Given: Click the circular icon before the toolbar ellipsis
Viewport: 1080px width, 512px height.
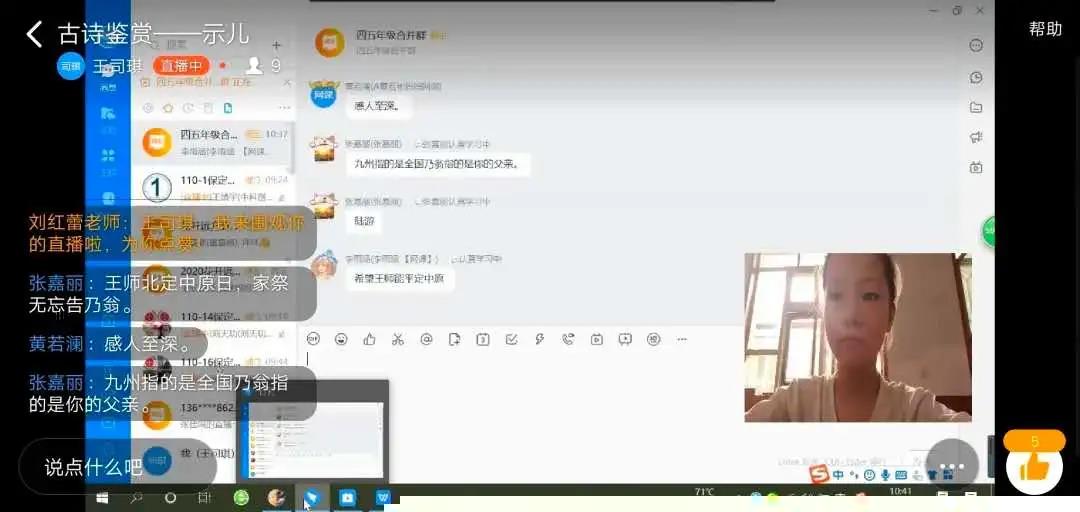Looking at the screenshot, I should [x=654, y=339].
